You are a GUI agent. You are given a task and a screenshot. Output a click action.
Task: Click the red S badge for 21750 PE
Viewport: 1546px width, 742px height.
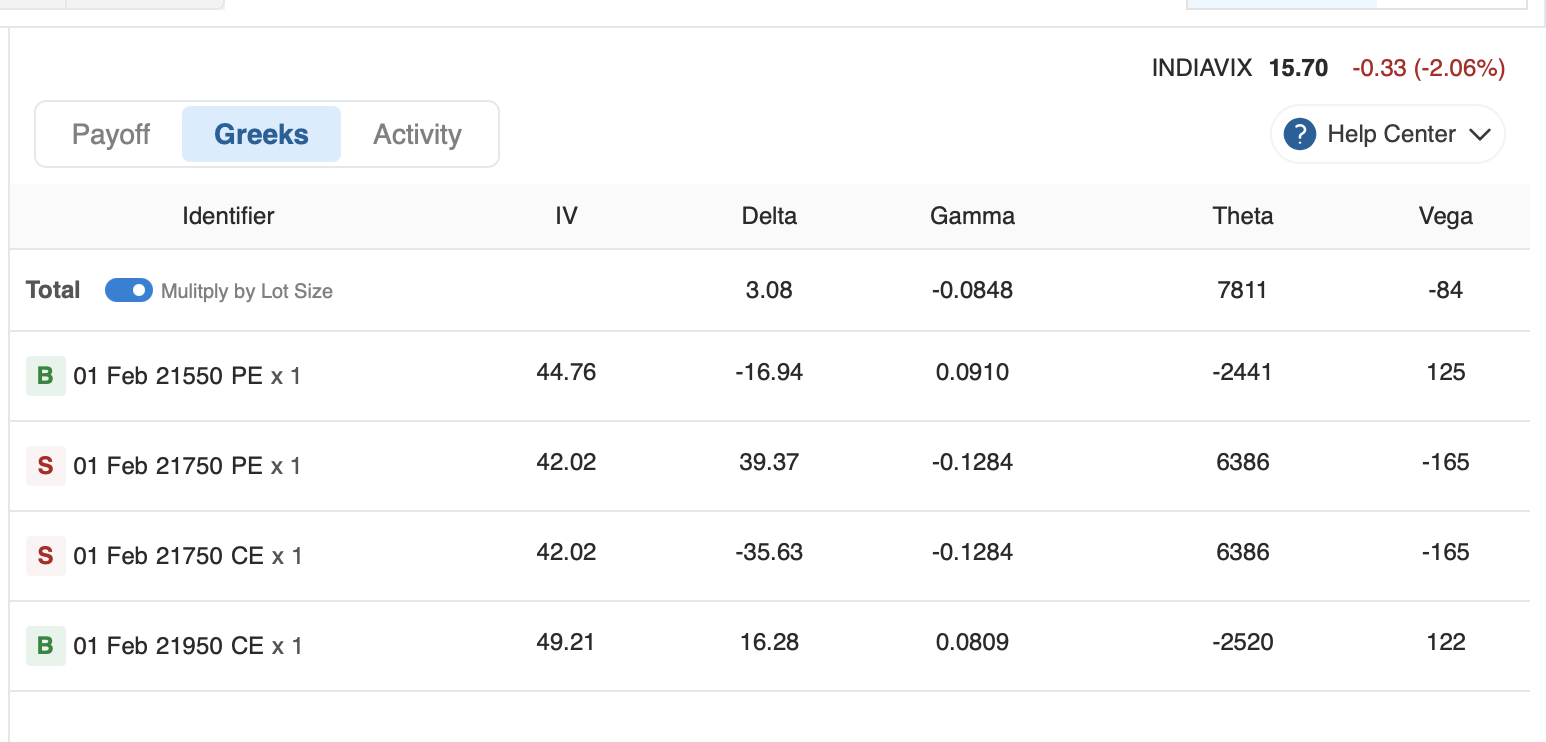45,466
